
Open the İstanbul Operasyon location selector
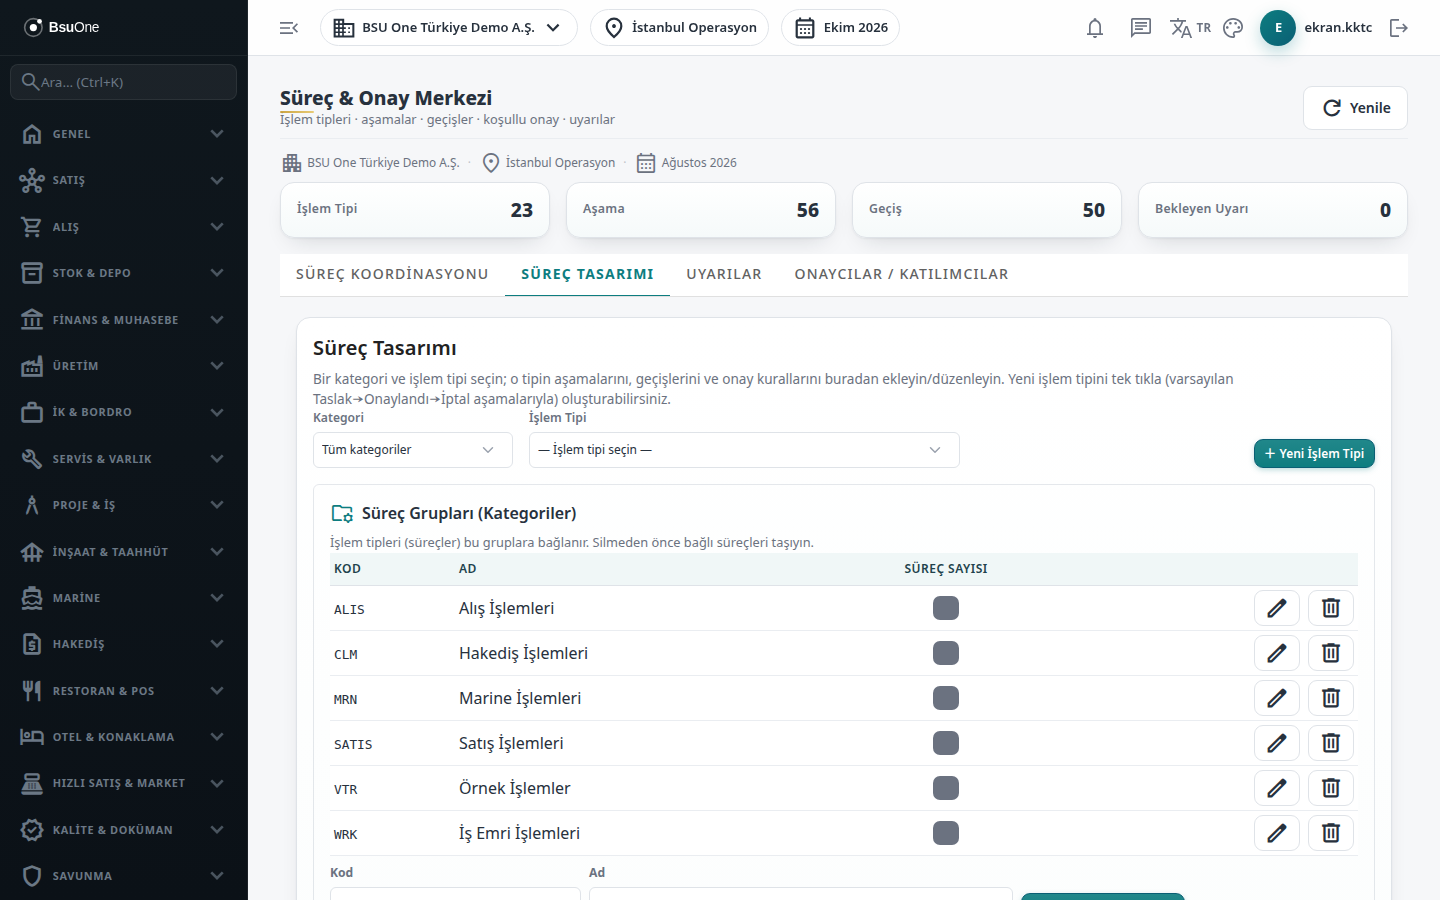pos(679,28)
